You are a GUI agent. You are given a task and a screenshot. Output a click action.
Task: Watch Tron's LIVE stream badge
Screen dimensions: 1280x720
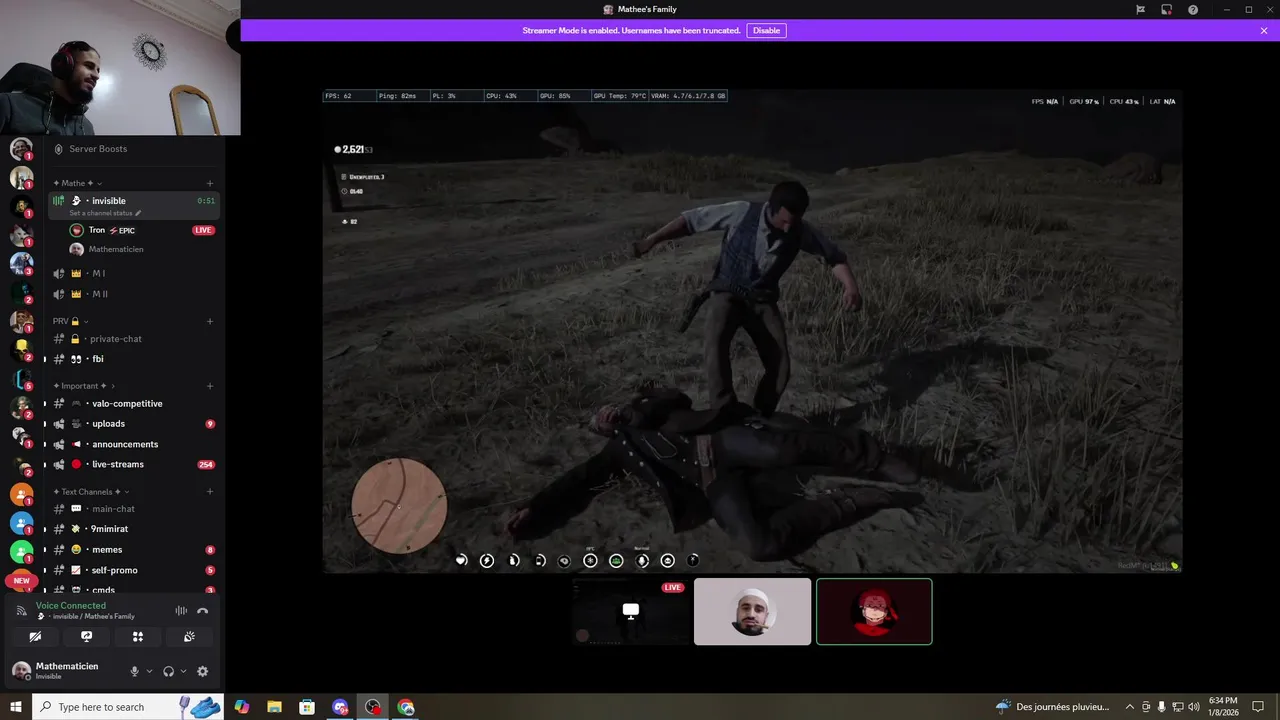[x=203, y=230]
